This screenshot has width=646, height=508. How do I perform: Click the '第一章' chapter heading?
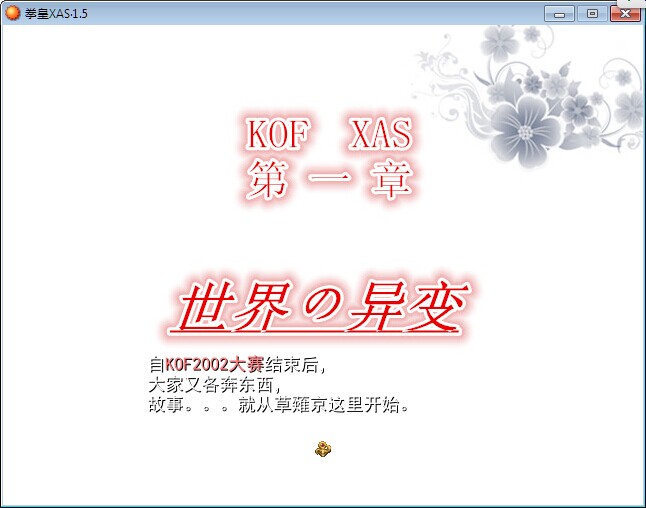330,180
